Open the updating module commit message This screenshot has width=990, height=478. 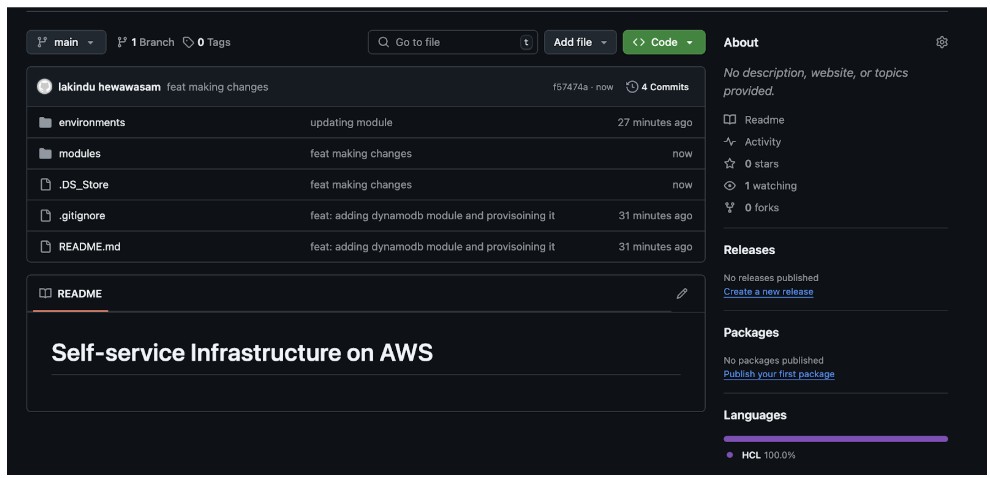(x=351, y=122)
